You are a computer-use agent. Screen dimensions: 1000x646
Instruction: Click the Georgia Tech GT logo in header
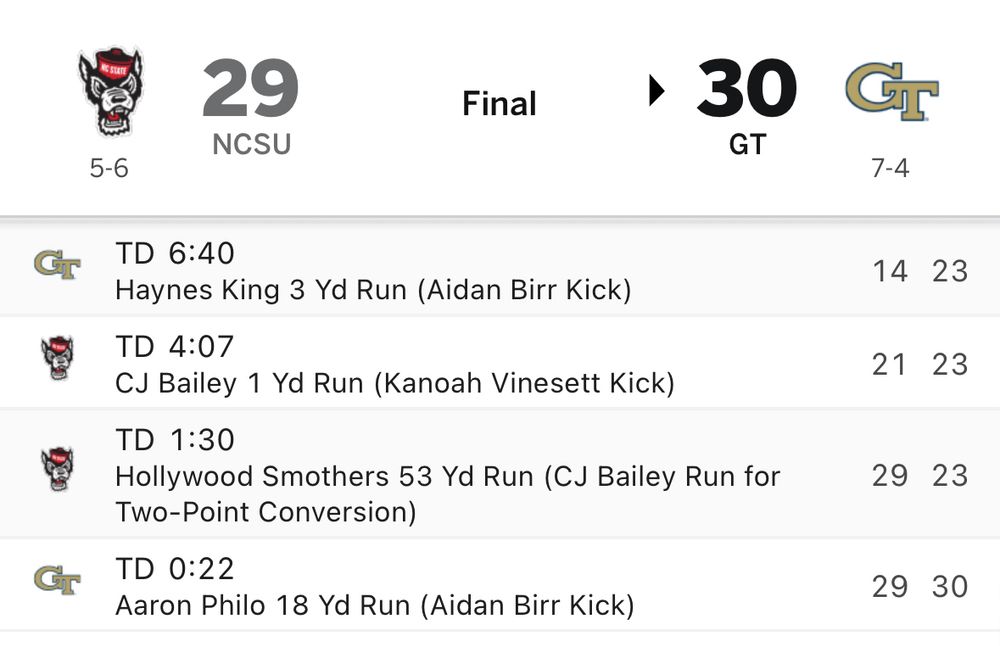tap(892, 91)
